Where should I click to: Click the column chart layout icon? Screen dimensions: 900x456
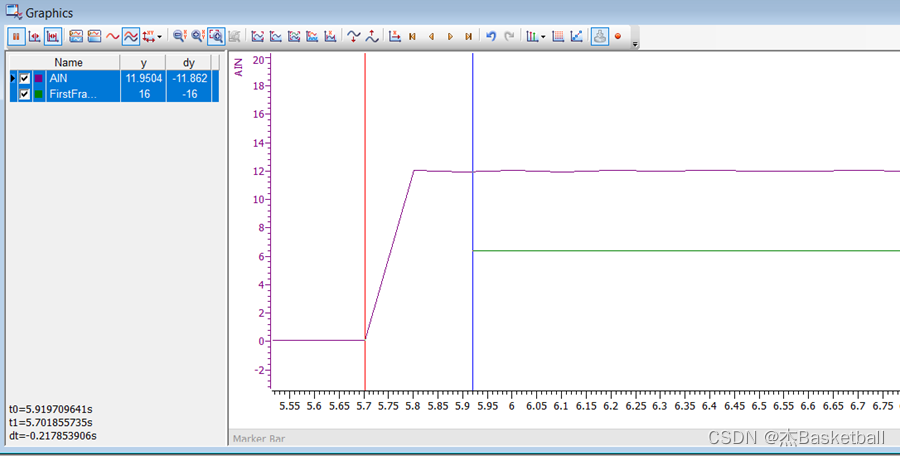click(x=532, y=36)
